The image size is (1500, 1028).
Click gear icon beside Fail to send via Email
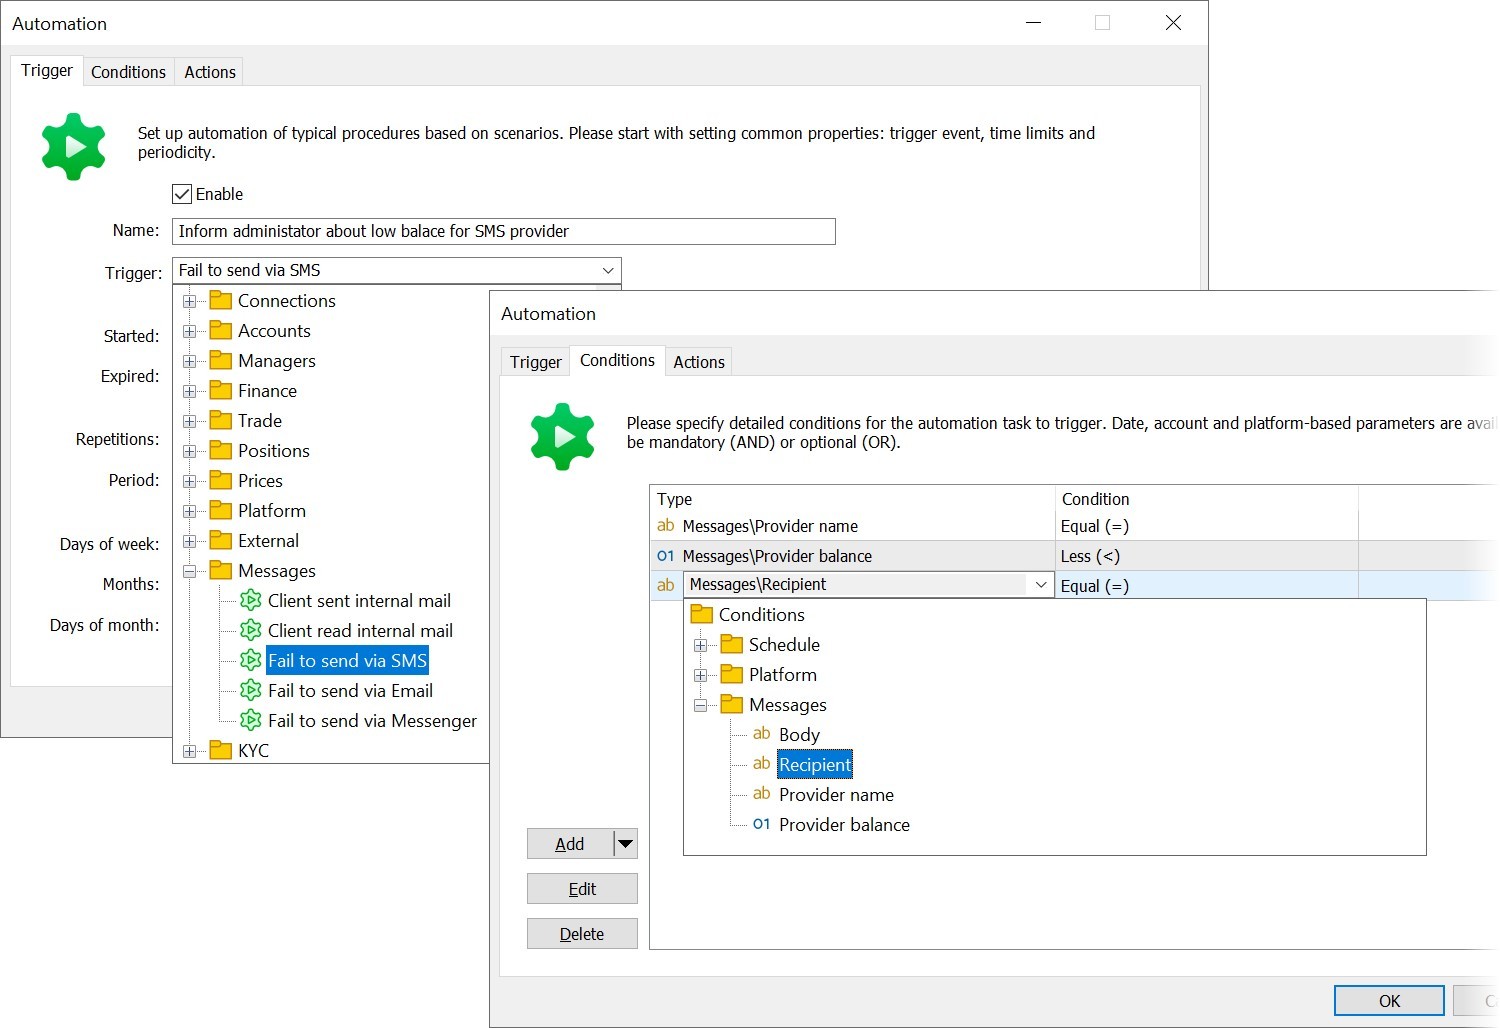tap(251, 690)
